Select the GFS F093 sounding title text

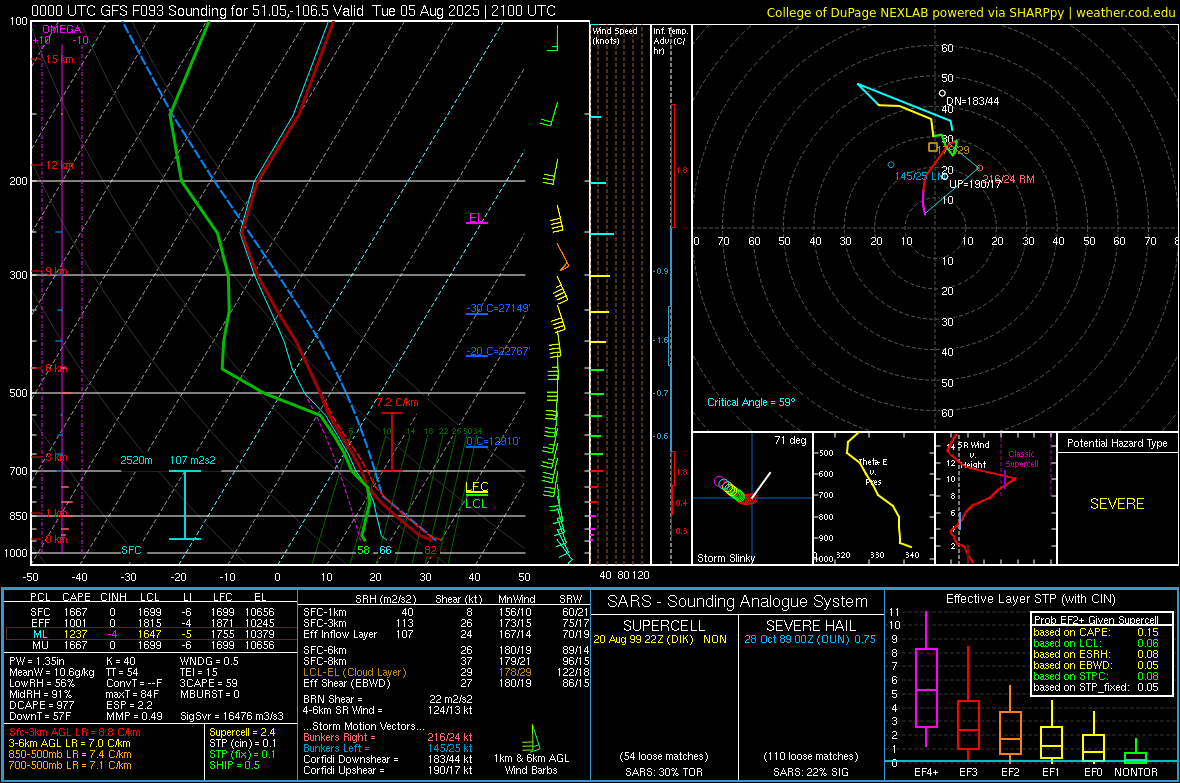[293, 11]
